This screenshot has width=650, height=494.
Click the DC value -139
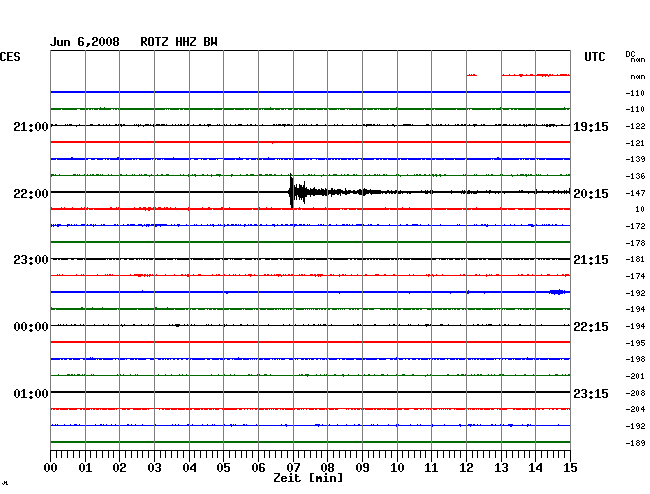tap(635, 159)
